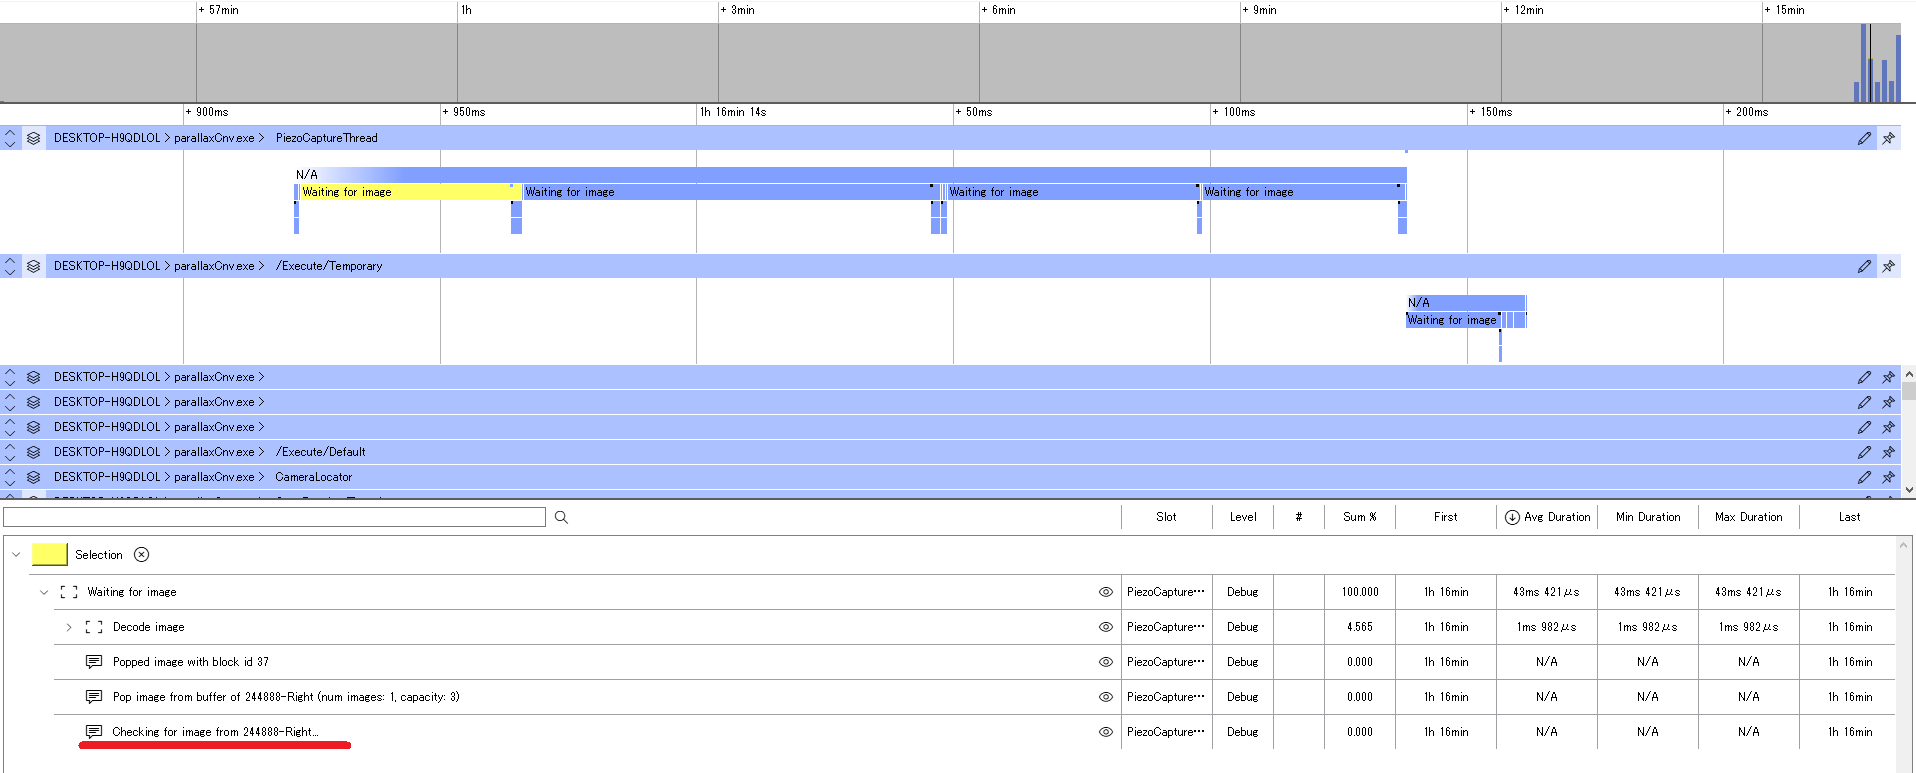Click layers icon on CameraLocator track
1916x773 pixels.
point(33,477)
